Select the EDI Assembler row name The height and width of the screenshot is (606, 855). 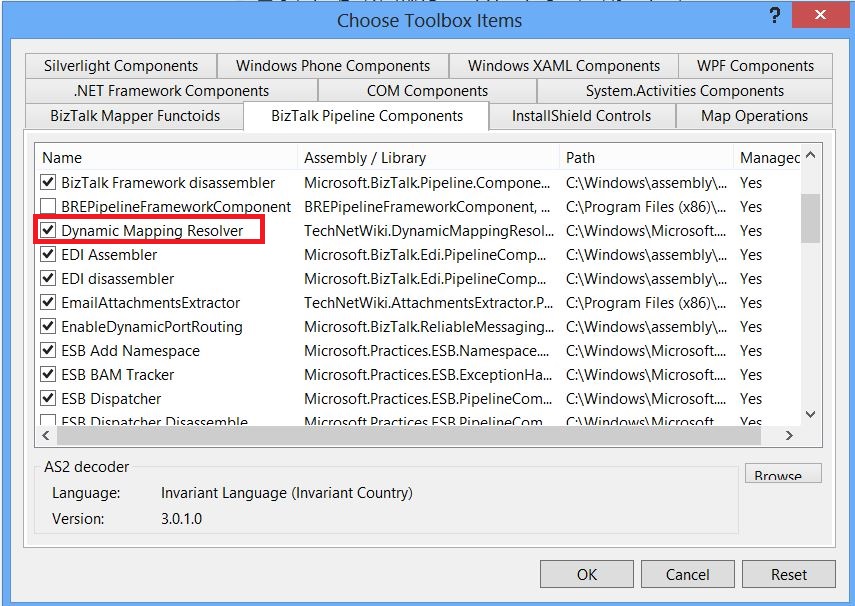pyautogui.click(x=109, y=255)
